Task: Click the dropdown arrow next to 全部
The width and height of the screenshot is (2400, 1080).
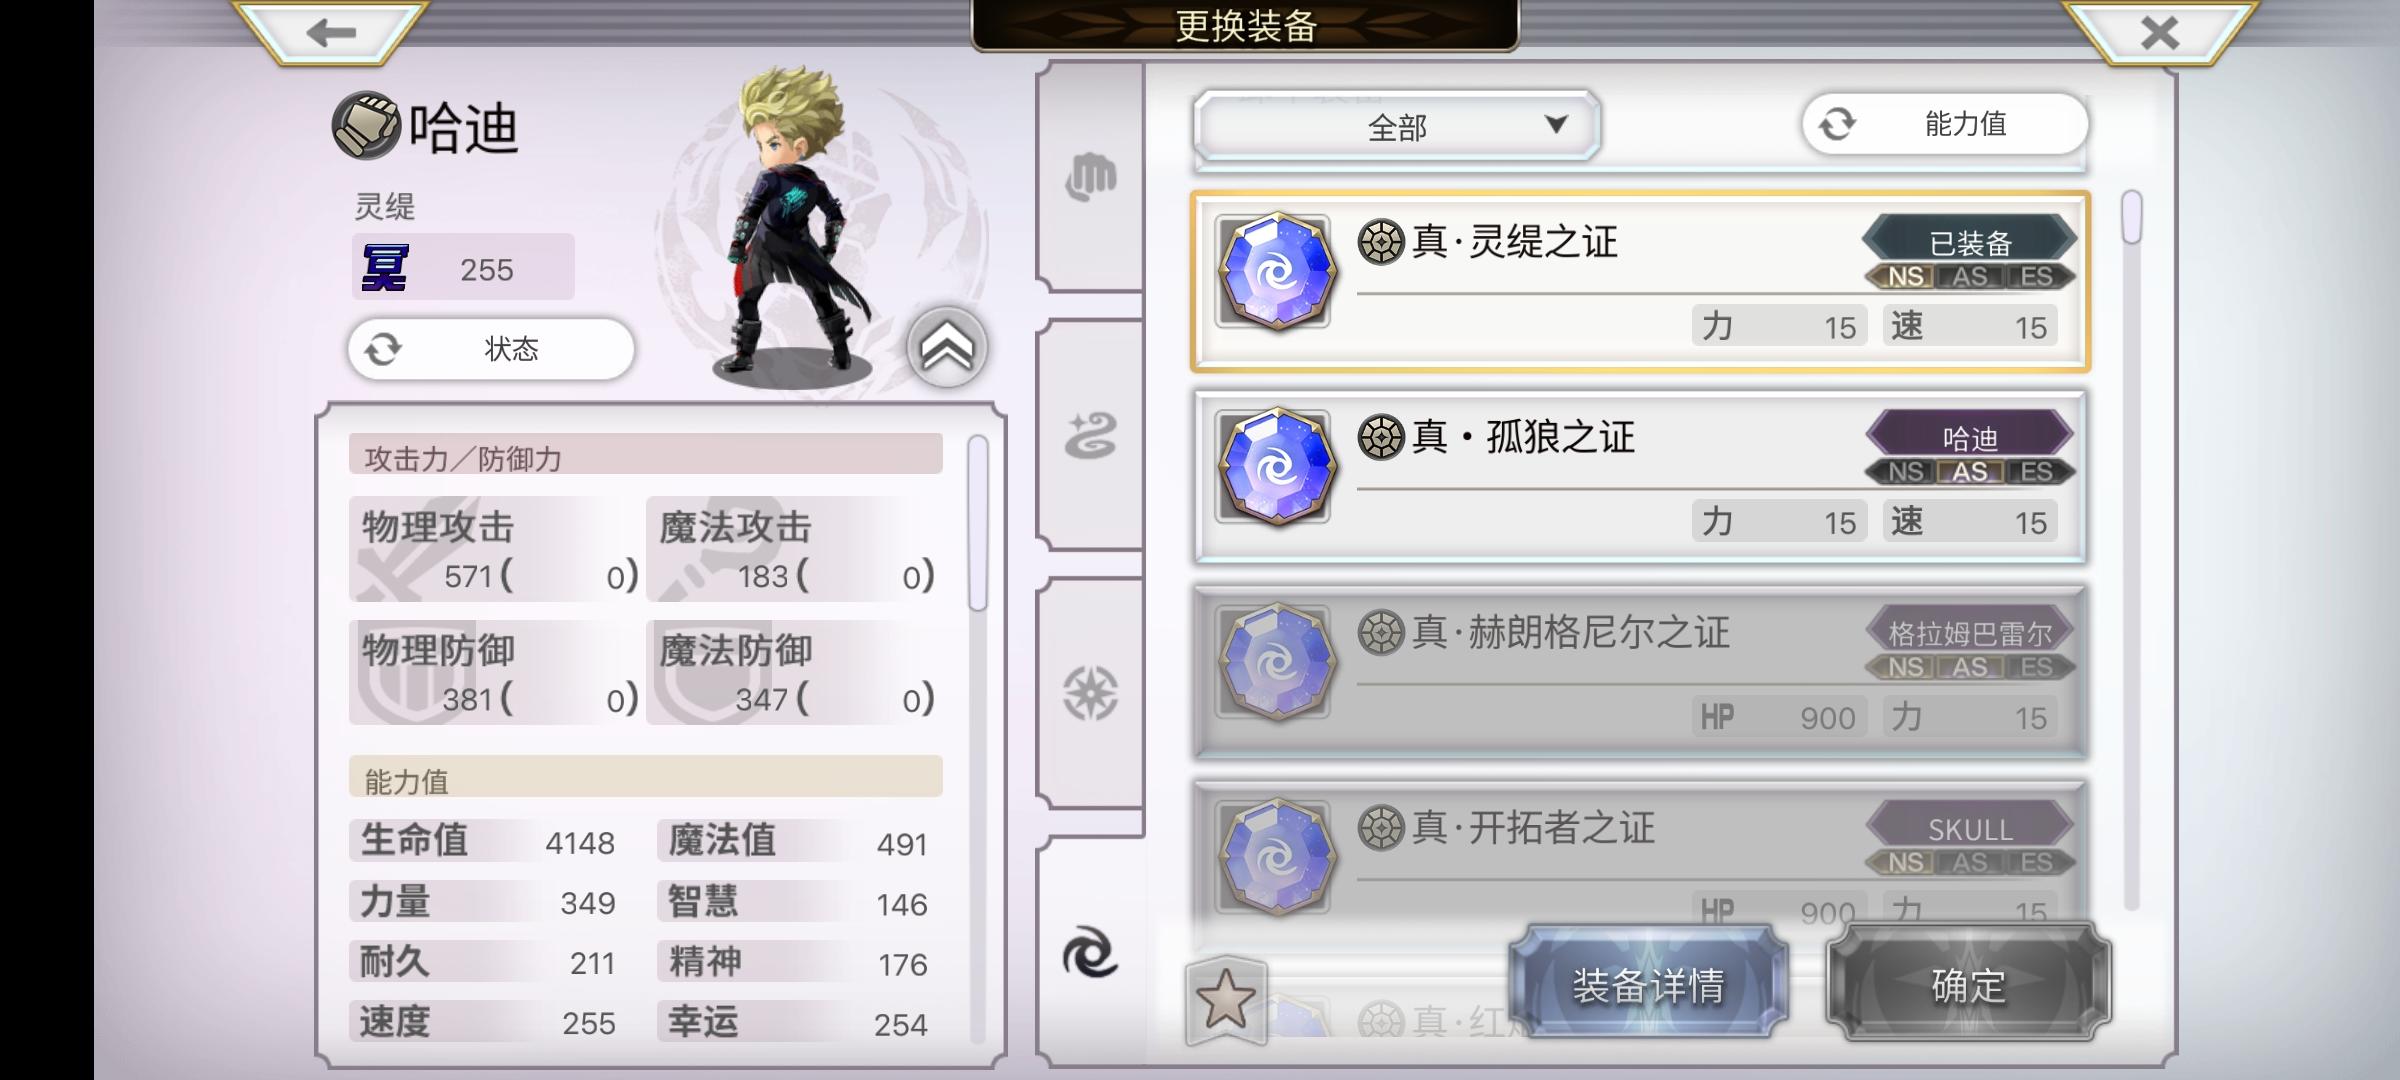Action: click(x=1556, y=124)
